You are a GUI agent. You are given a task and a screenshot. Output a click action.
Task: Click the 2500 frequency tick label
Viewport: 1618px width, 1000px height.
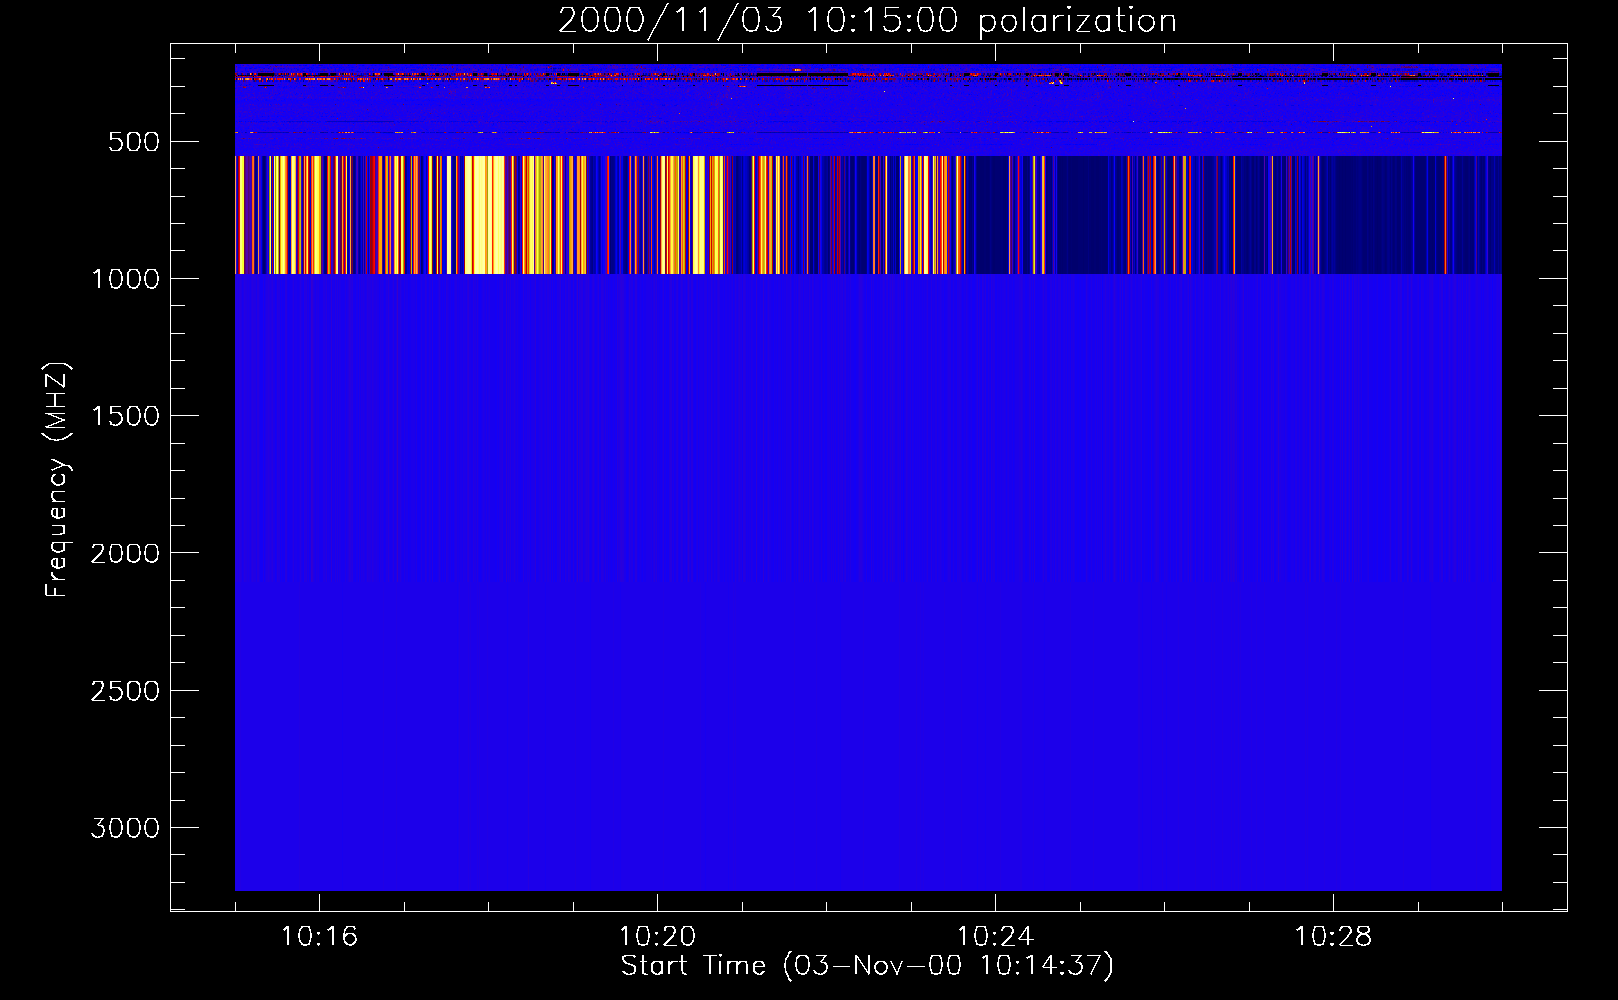[x=125, y=691]
